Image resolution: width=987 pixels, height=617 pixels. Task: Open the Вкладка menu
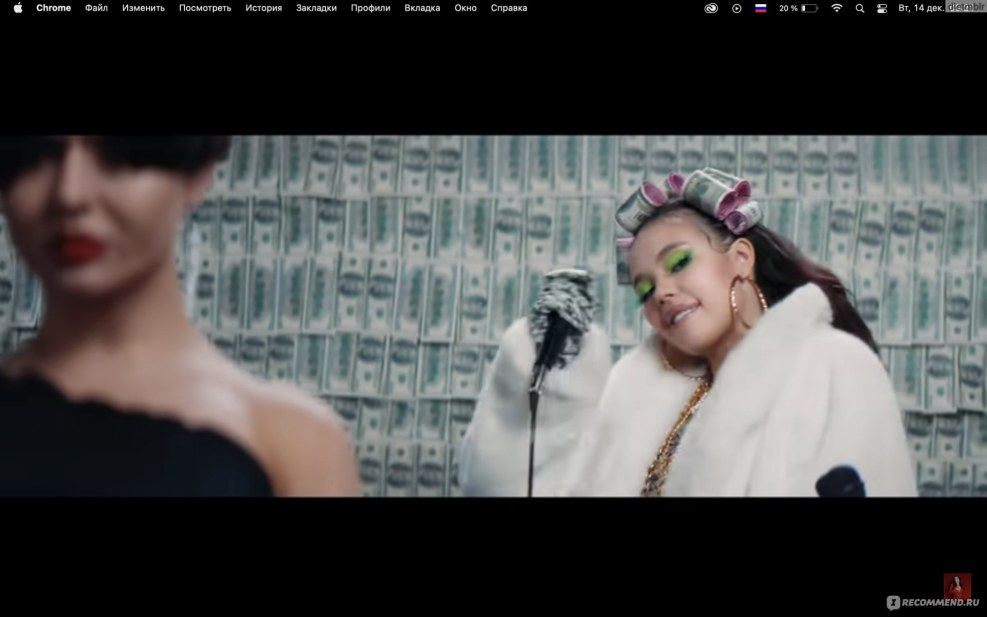tap(422, 8)
